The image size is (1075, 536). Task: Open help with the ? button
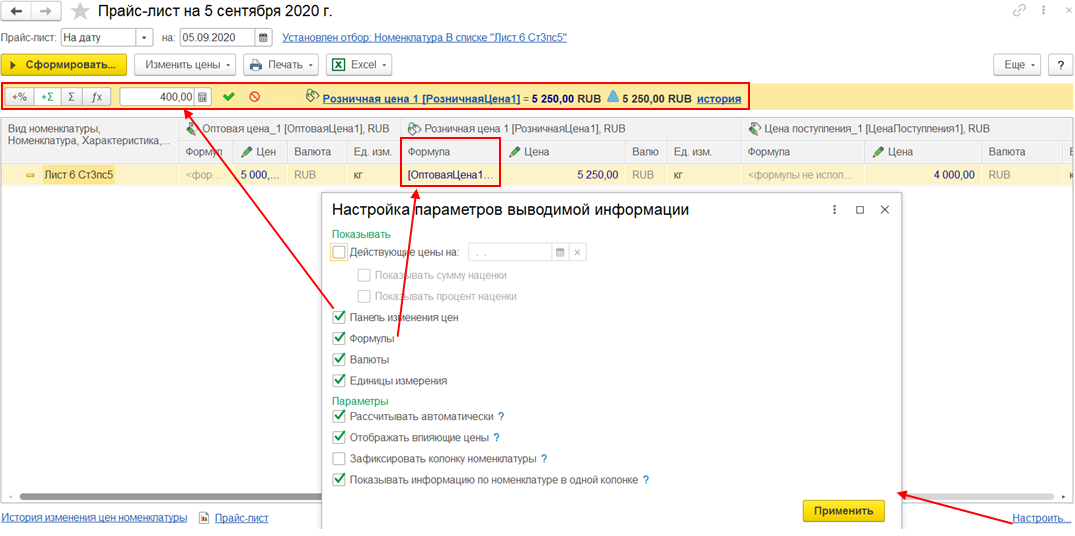pos(1061,65)
